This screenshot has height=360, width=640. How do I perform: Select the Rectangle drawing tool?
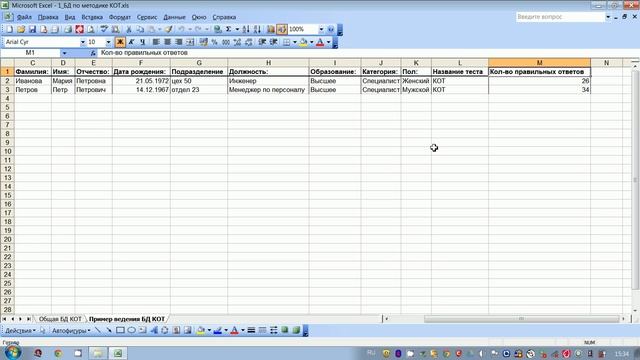(120, 330)
